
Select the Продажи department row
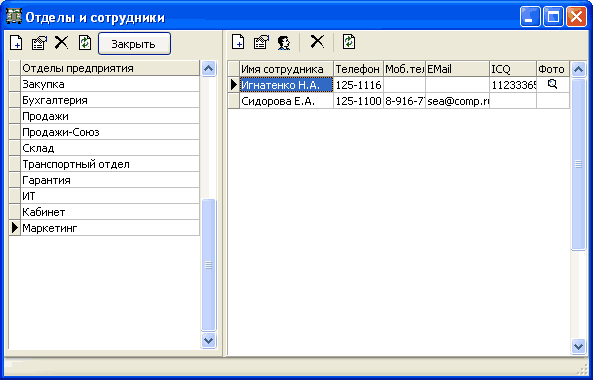coord(110,116)
